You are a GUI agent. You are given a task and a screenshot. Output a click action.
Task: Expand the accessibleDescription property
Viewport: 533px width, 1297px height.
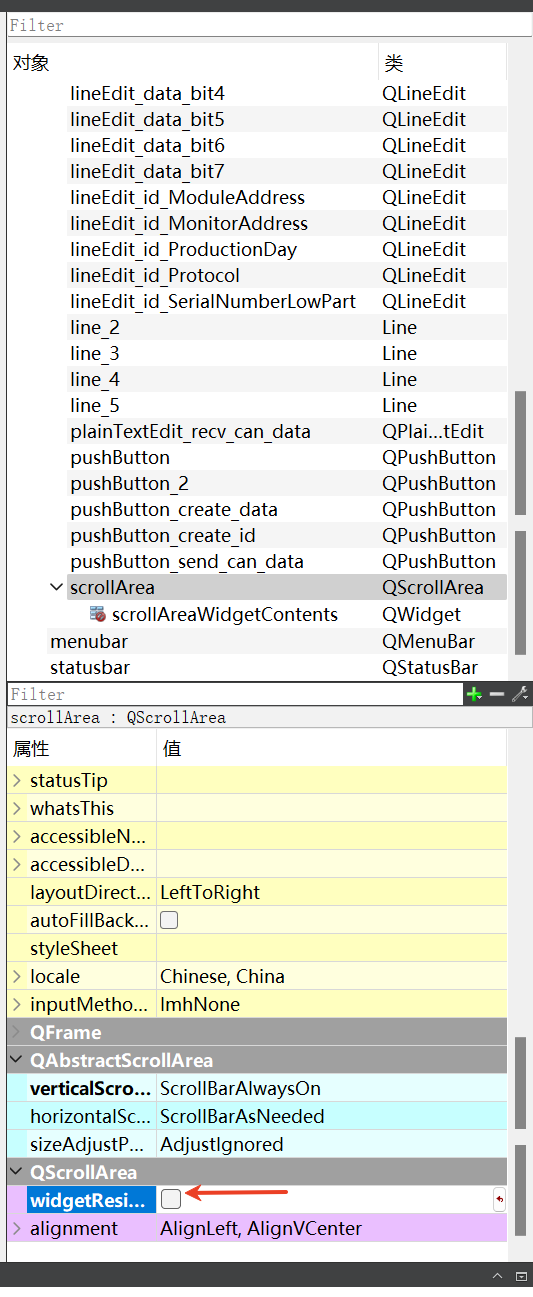(16, 864)
